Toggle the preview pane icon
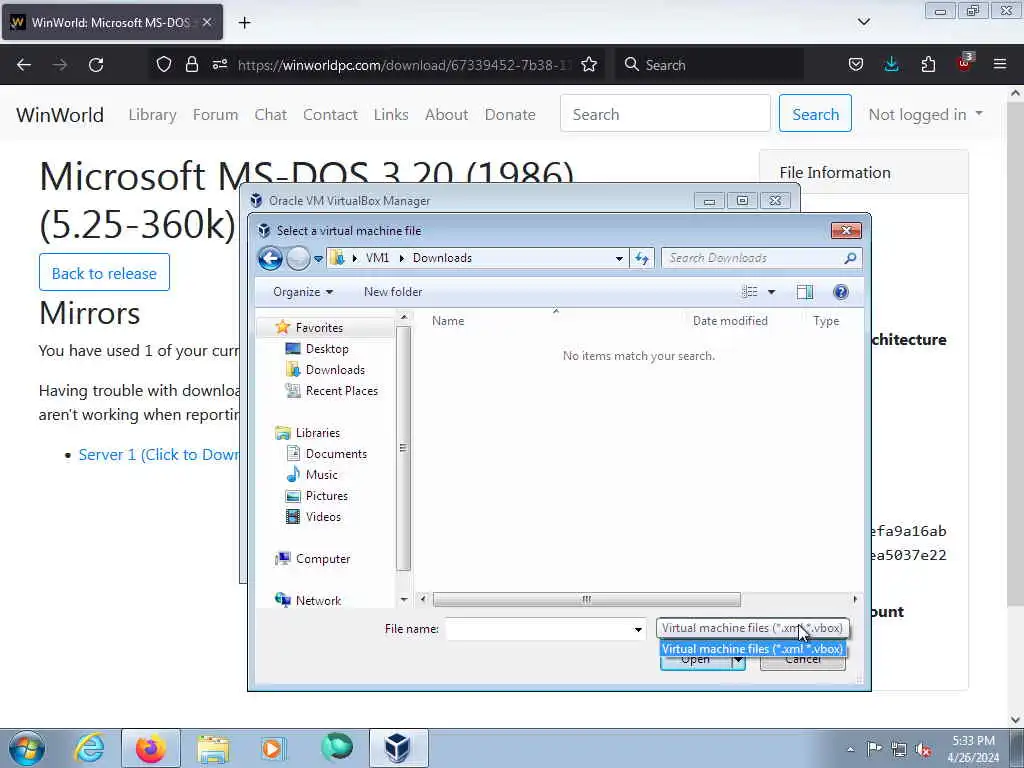1024x768 pixels. click(x=805, y=292)
